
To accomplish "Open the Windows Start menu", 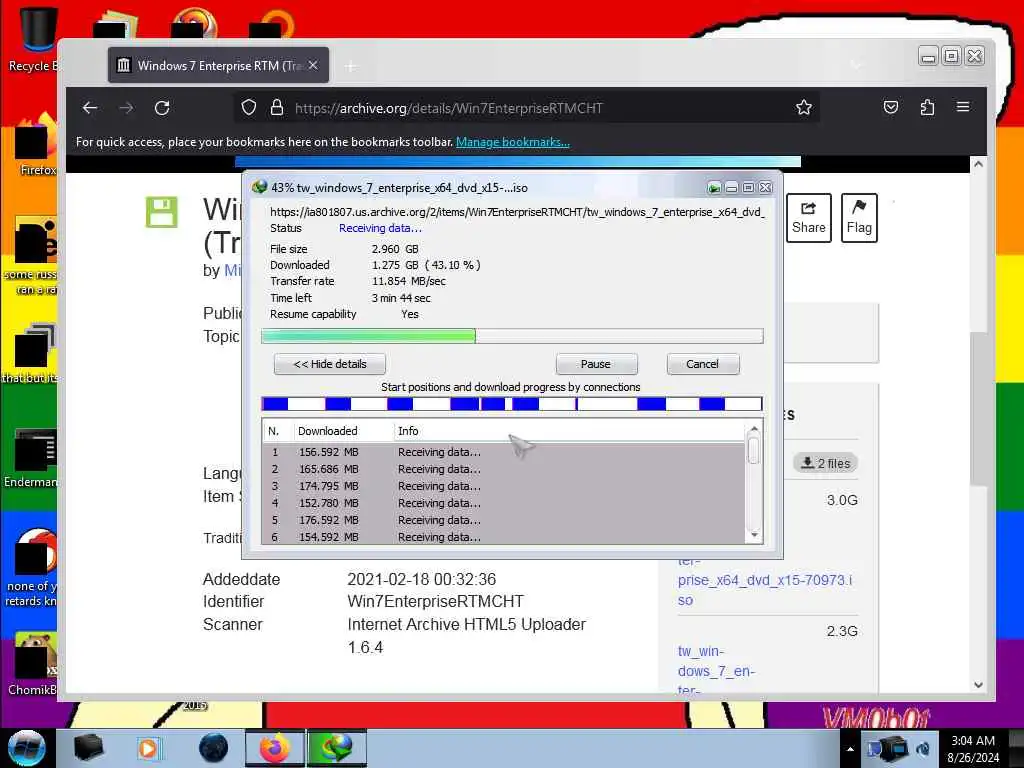I will (26, 748).
